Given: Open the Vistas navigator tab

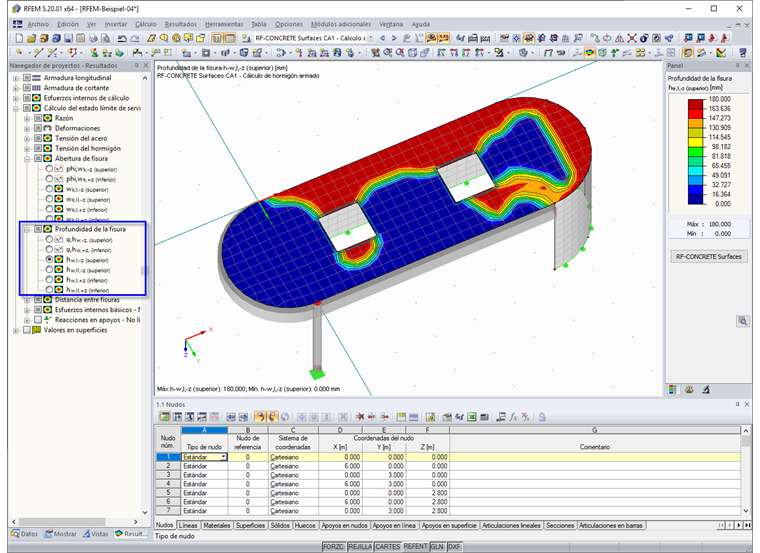Looking at the screenshot, I should coord(95,534).
